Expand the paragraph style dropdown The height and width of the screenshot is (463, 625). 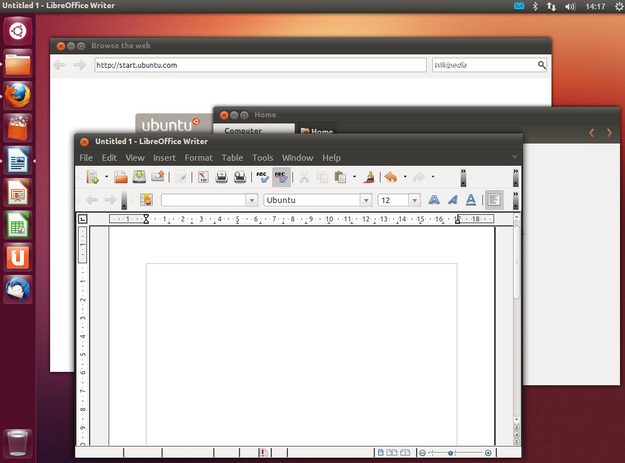pos(252,200)
